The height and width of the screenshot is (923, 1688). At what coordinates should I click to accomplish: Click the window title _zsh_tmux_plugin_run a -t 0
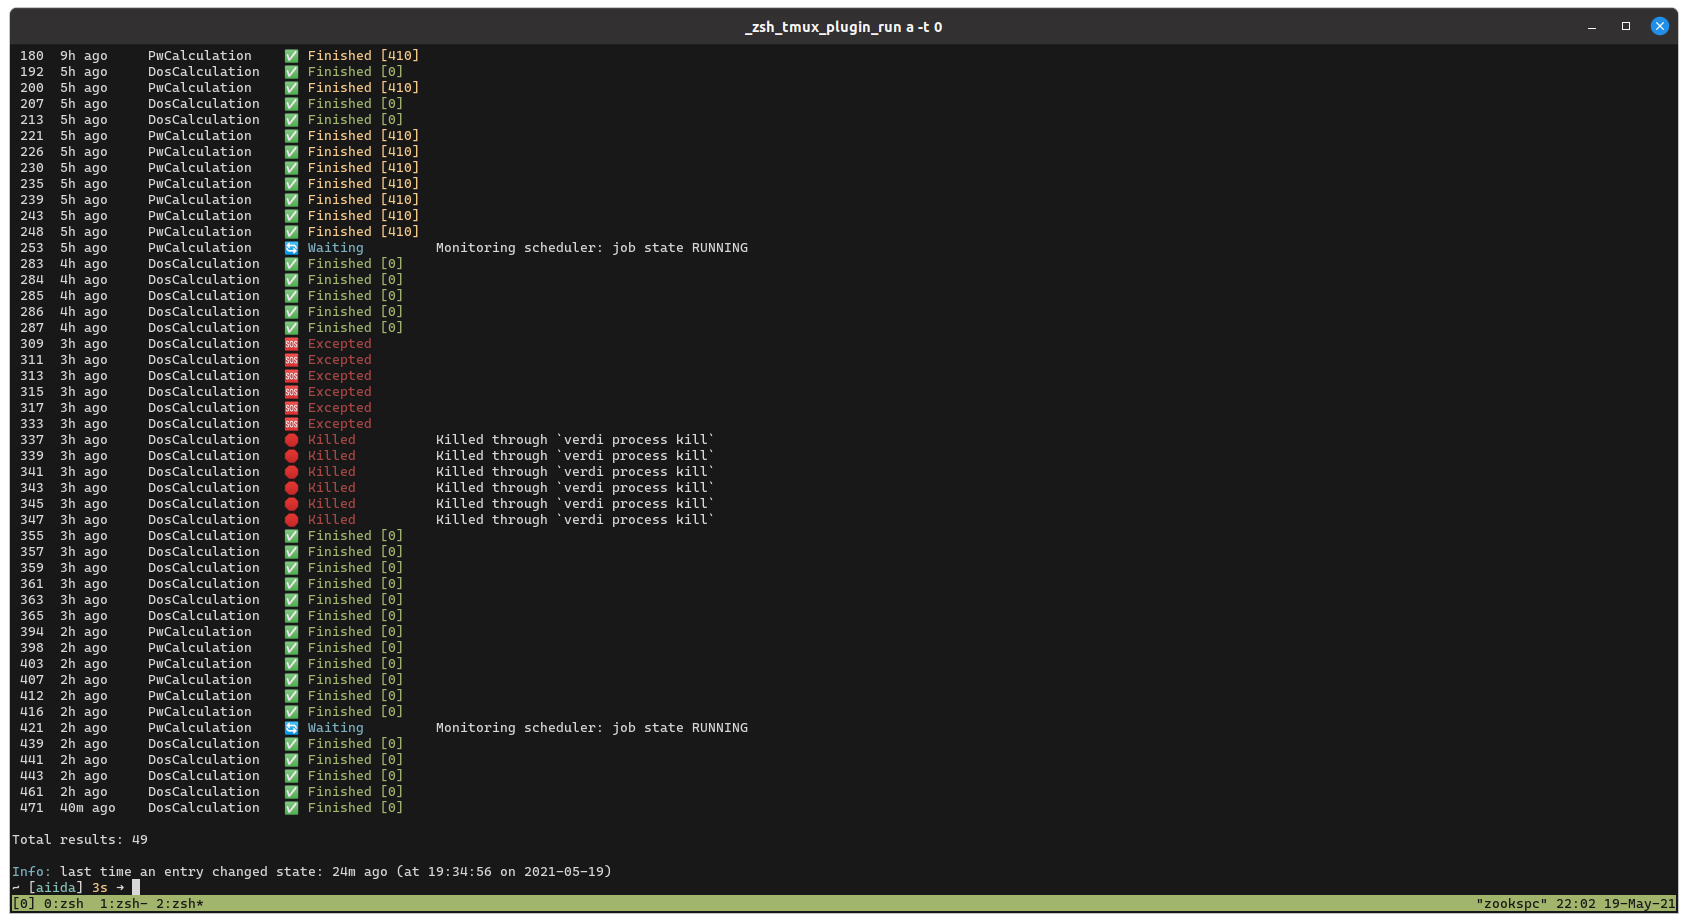point(843,27)
